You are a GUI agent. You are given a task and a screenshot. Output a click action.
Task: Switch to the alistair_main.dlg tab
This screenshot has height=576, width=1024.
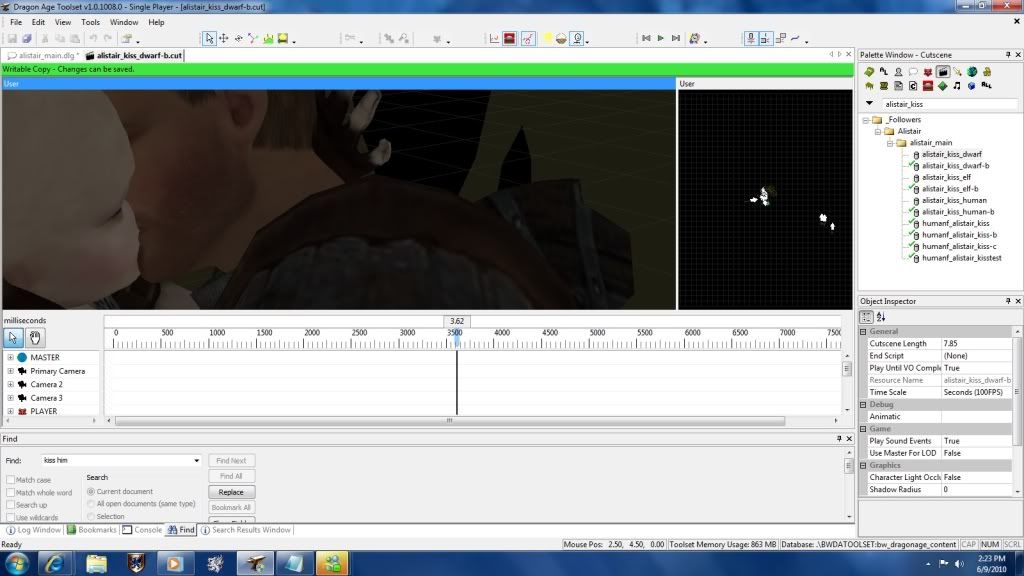tap(42, 56)
